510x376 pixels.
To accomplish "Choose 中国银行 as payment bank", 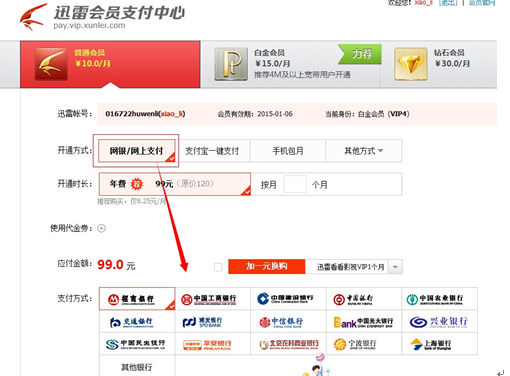I will click(x=364, y=299).
